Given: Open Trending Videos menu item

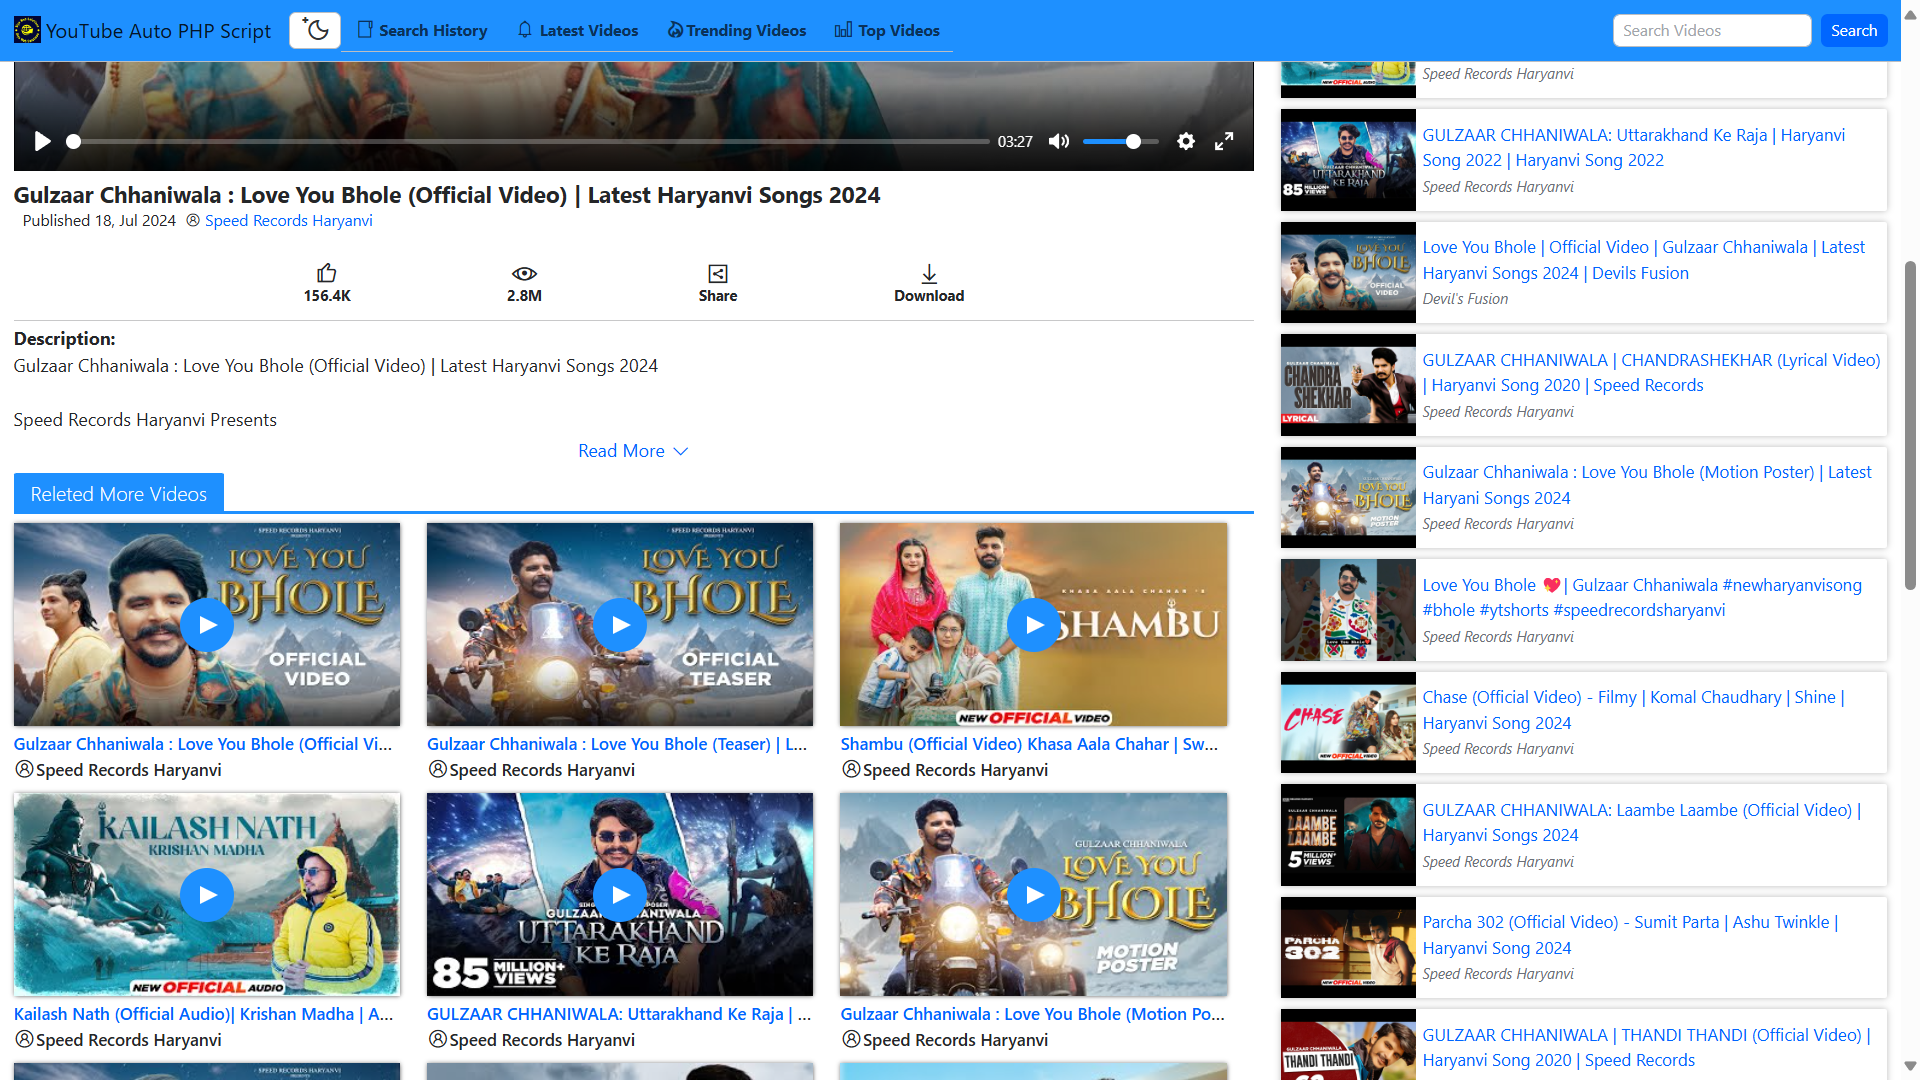Looking at the screenshot, I should 736,30.
